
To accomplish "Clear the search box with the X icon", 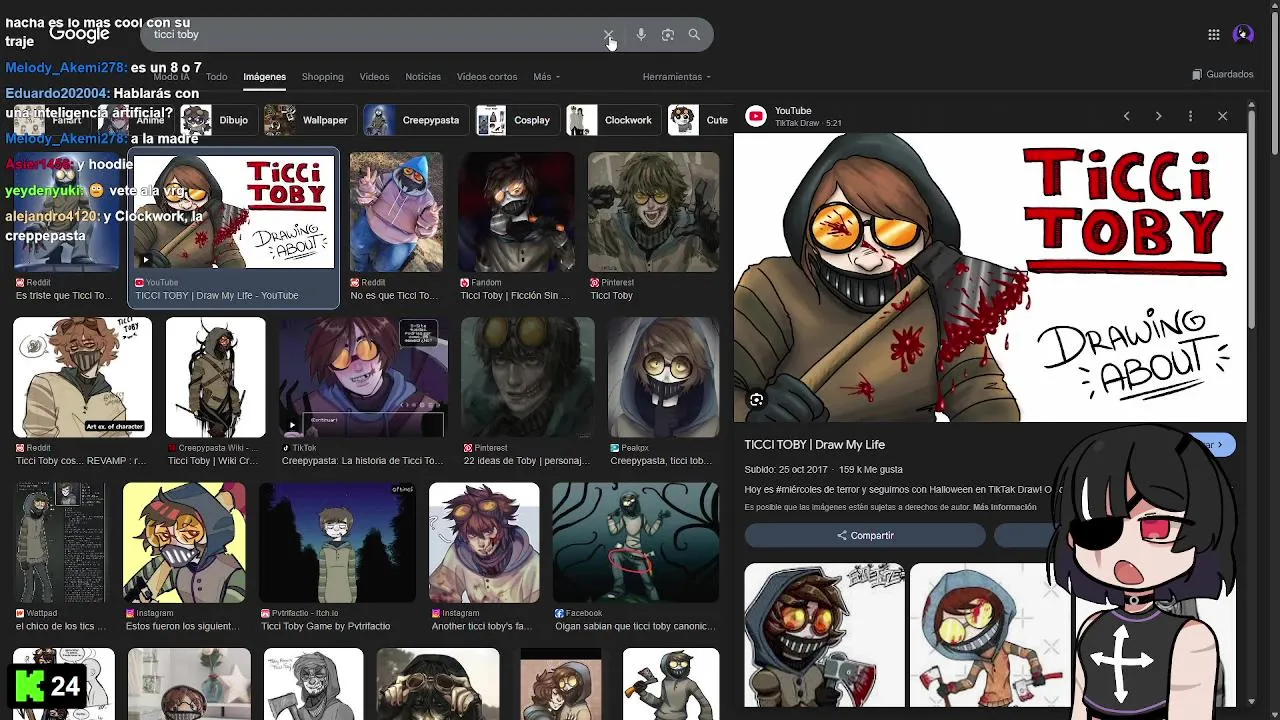I will [x=608, y=35].
